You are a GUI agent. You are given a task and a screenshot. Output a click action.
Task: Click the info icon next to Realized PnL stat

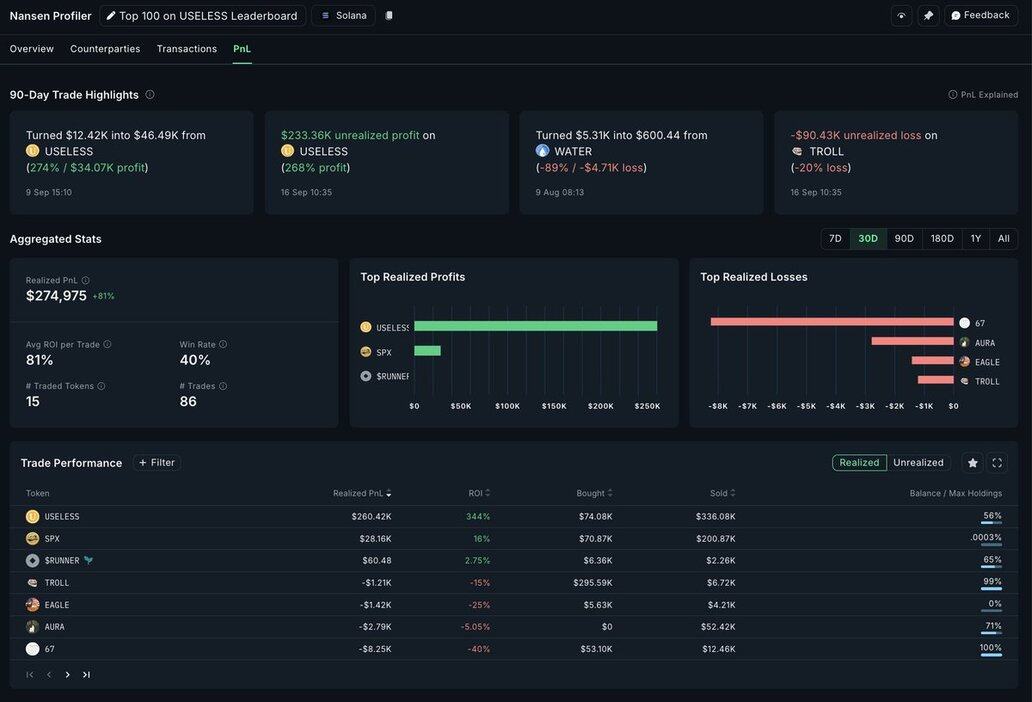click(x=86, y=280)
